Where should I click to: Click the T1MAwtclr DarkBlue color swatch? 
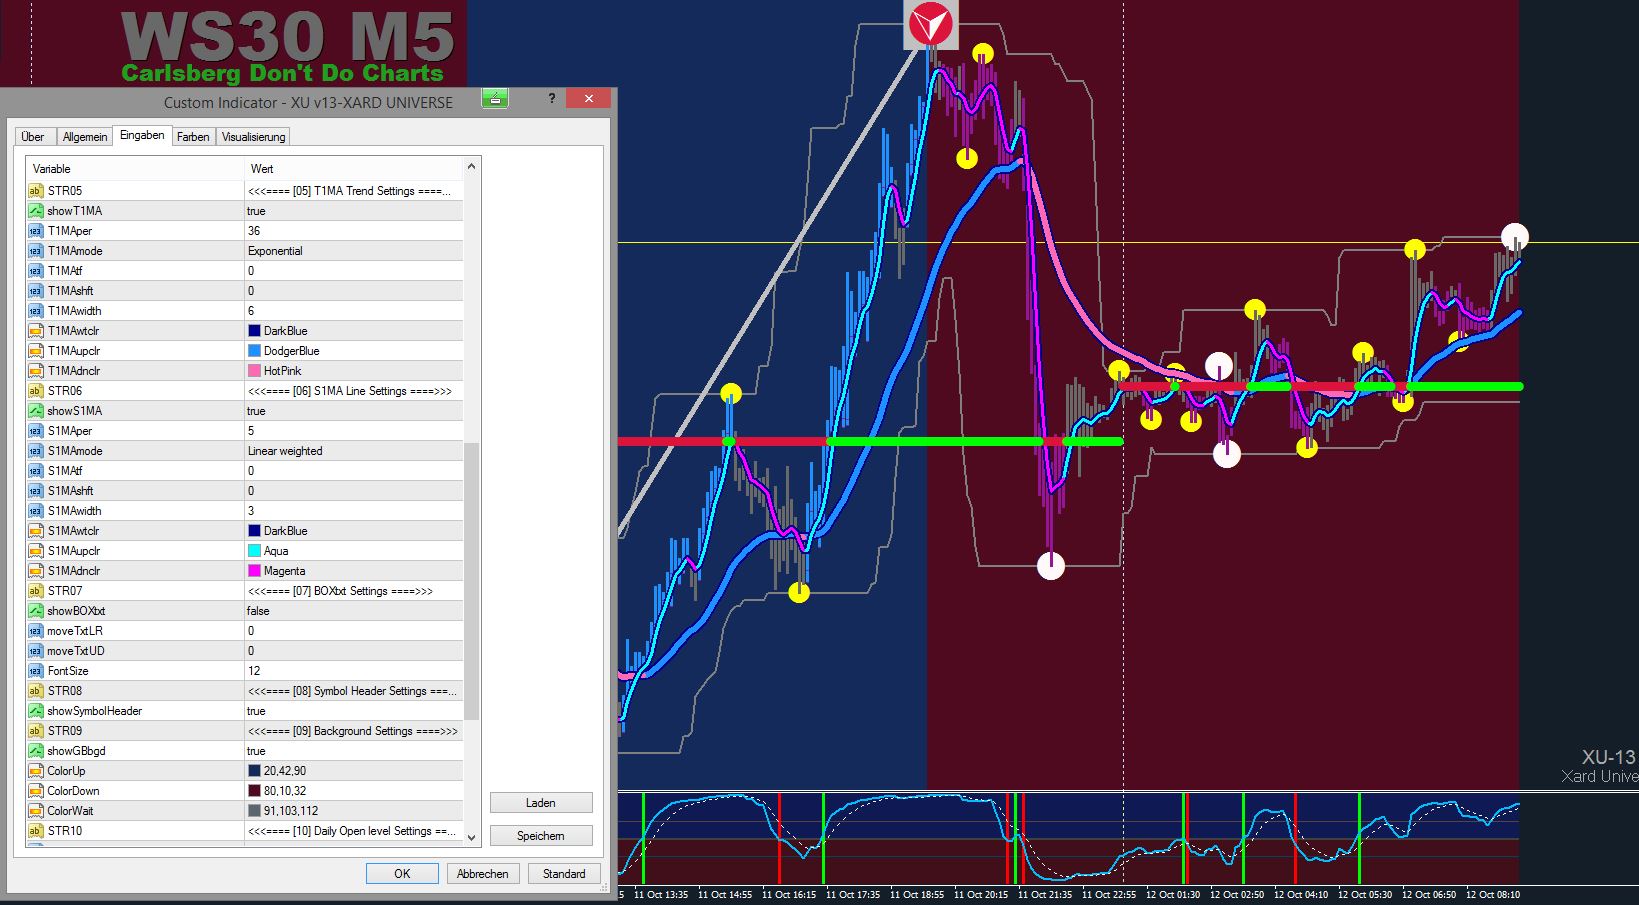coord(254,331)
